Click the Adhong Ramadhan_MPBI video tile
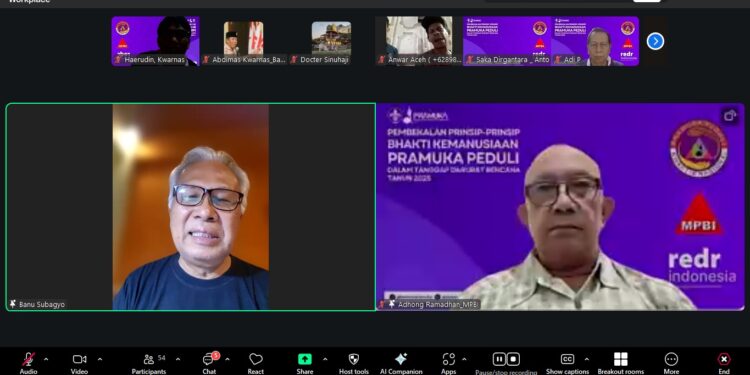Viewport: 750px width, 375px height. [560, 207]
